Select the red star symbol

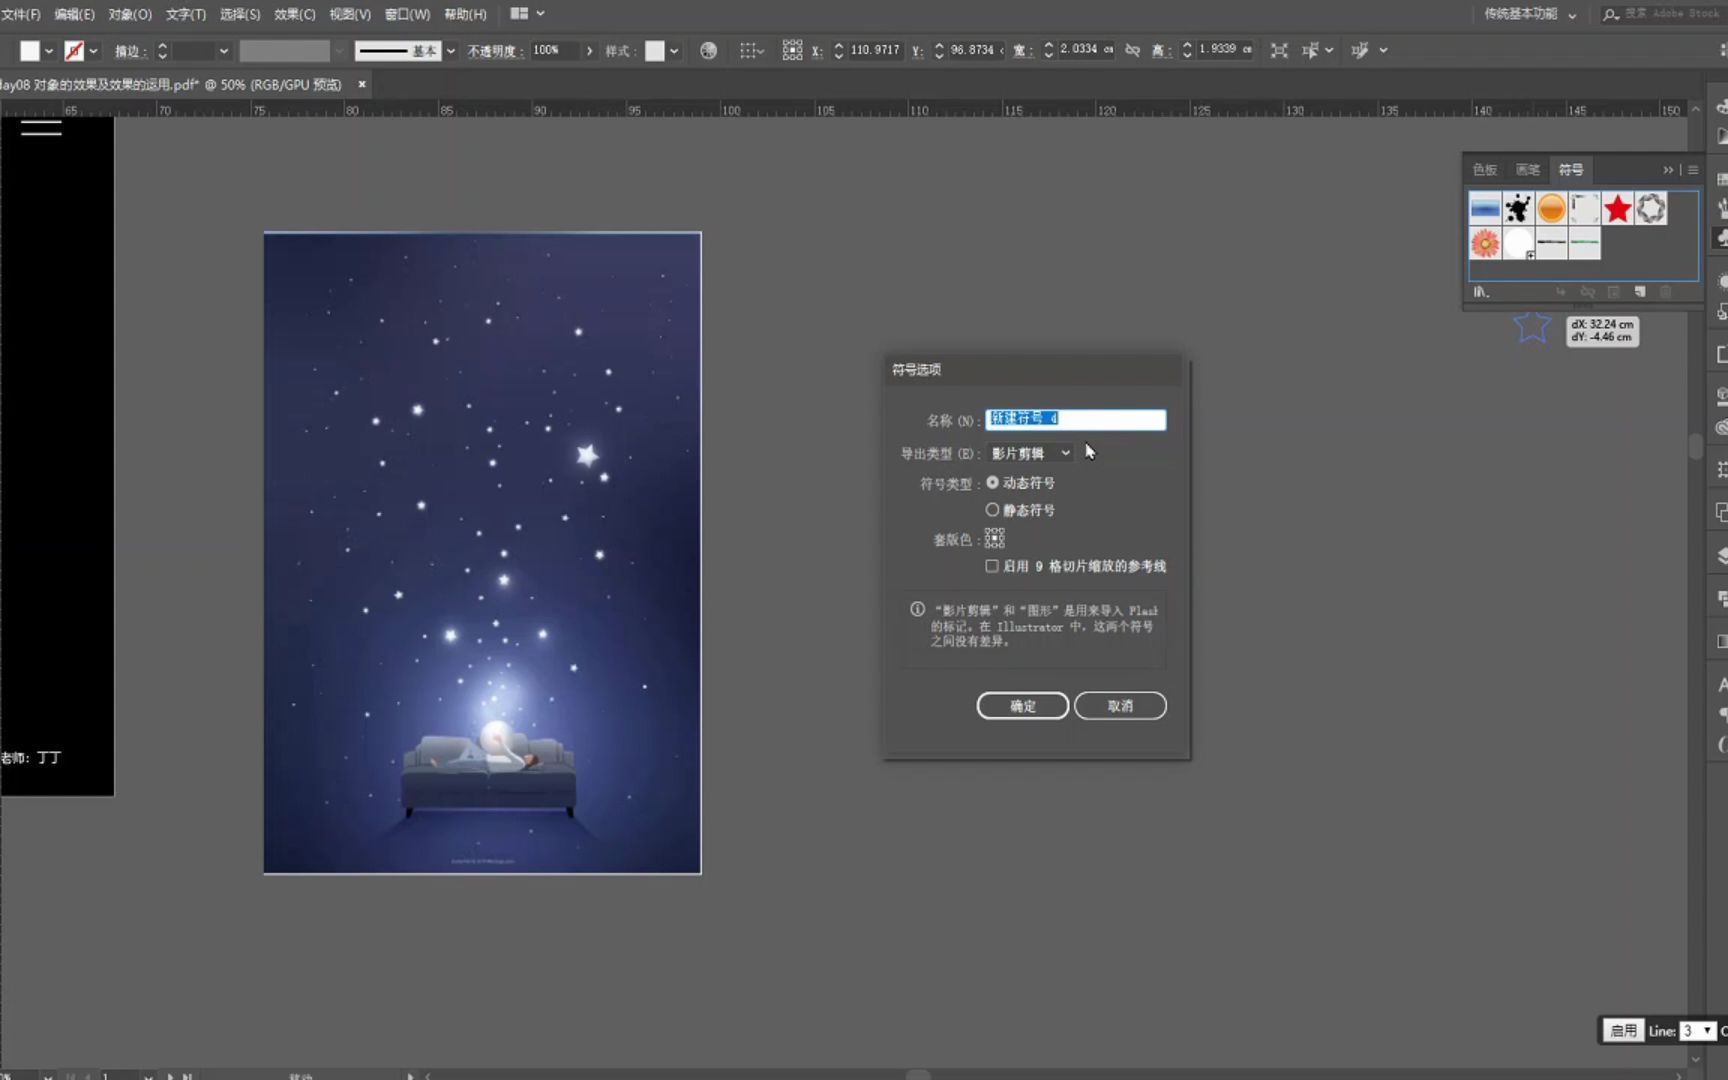click(1617, 208)
